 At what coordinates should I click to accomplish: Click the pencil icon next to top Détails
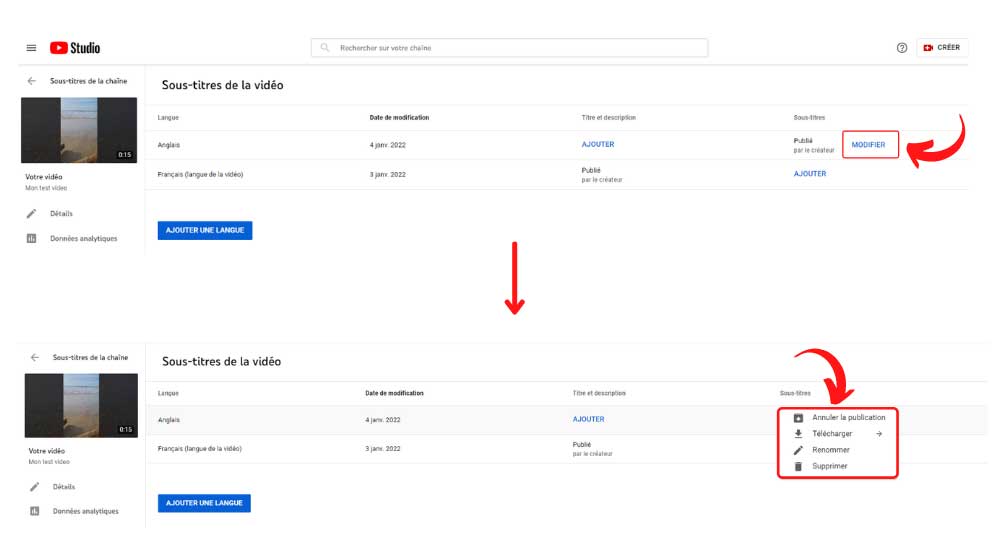coord(31,214)
